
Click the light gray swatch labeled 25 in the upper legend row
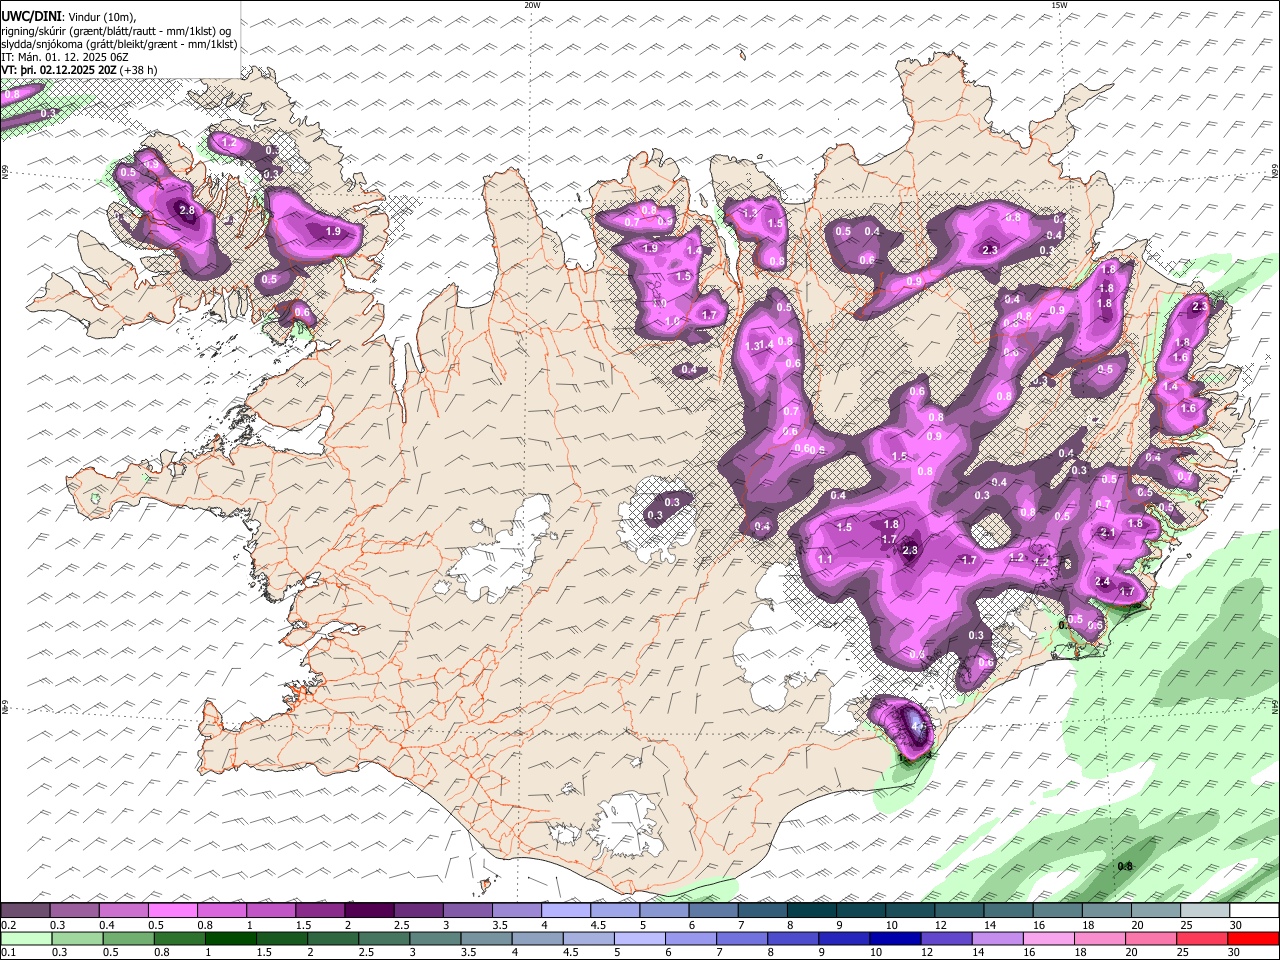pos(1203,911)
